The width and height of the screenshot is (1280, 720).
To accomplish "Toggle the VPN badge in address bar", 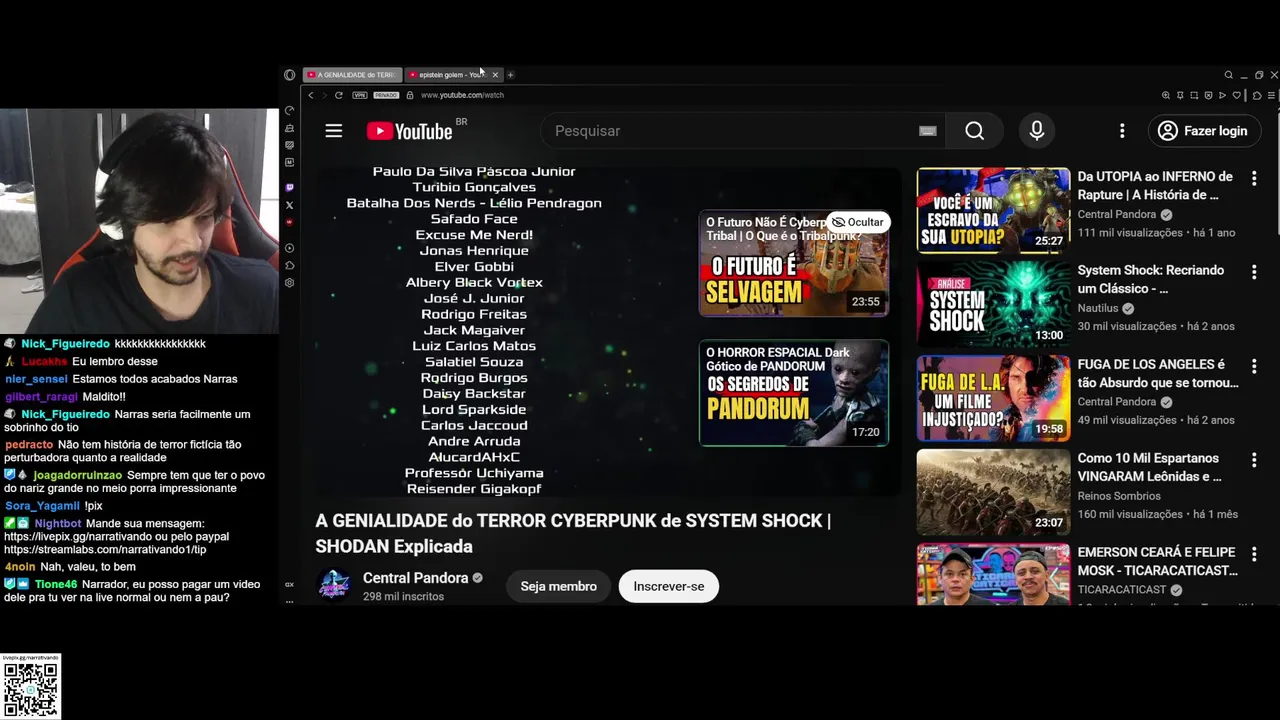I will coord(360,95).
